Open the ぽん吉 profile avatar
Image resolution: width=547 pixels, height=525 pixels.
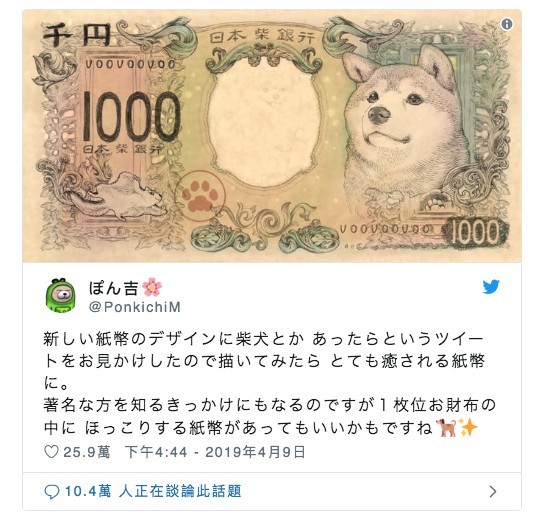click(61, 295)
